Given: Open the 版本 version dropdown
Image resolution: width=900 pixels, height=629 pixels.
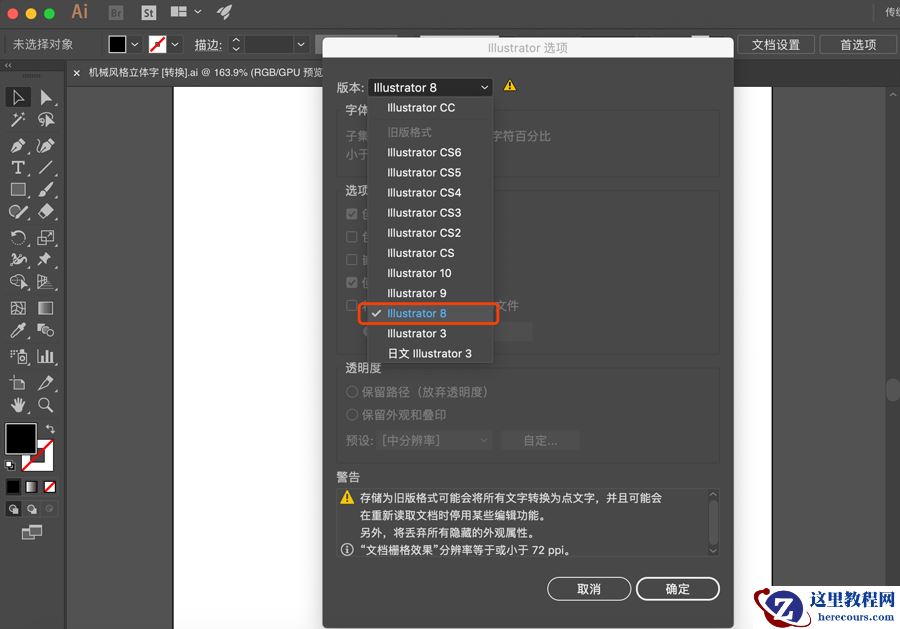Looking at the screenshot, I should [430, 87].
